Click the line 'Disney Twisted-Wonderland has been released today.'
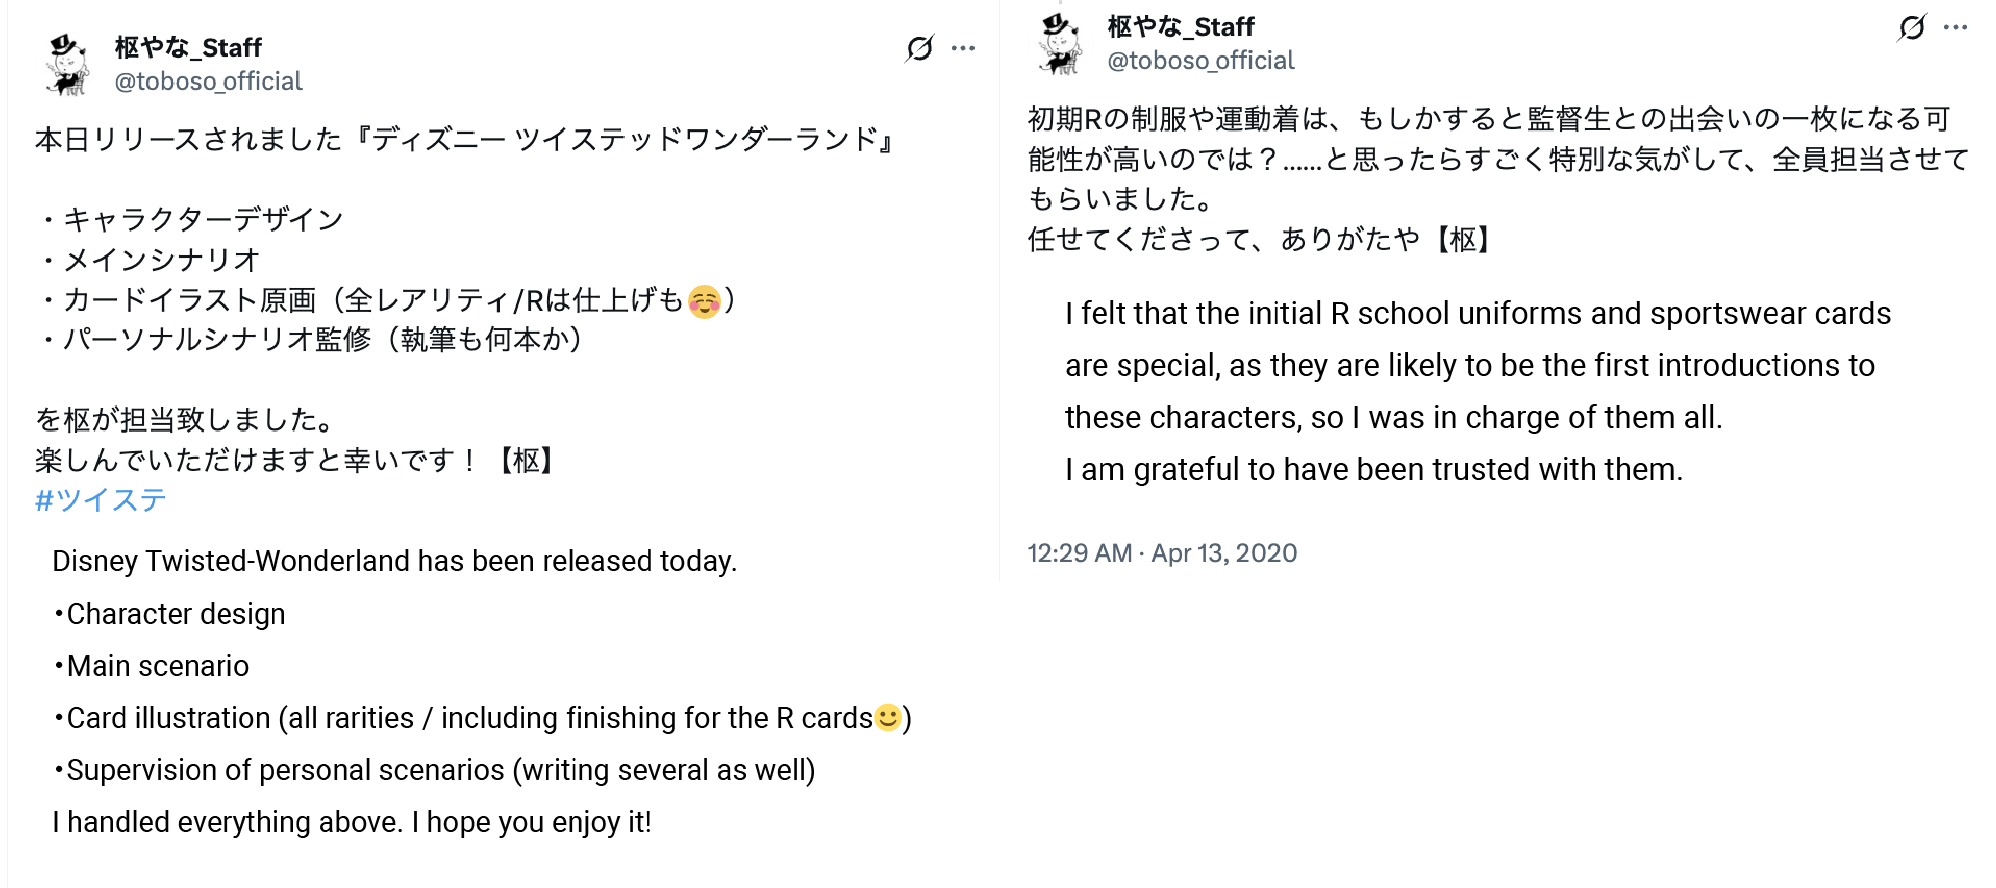This screenshot has width=1996, height=888. [394, 561]
